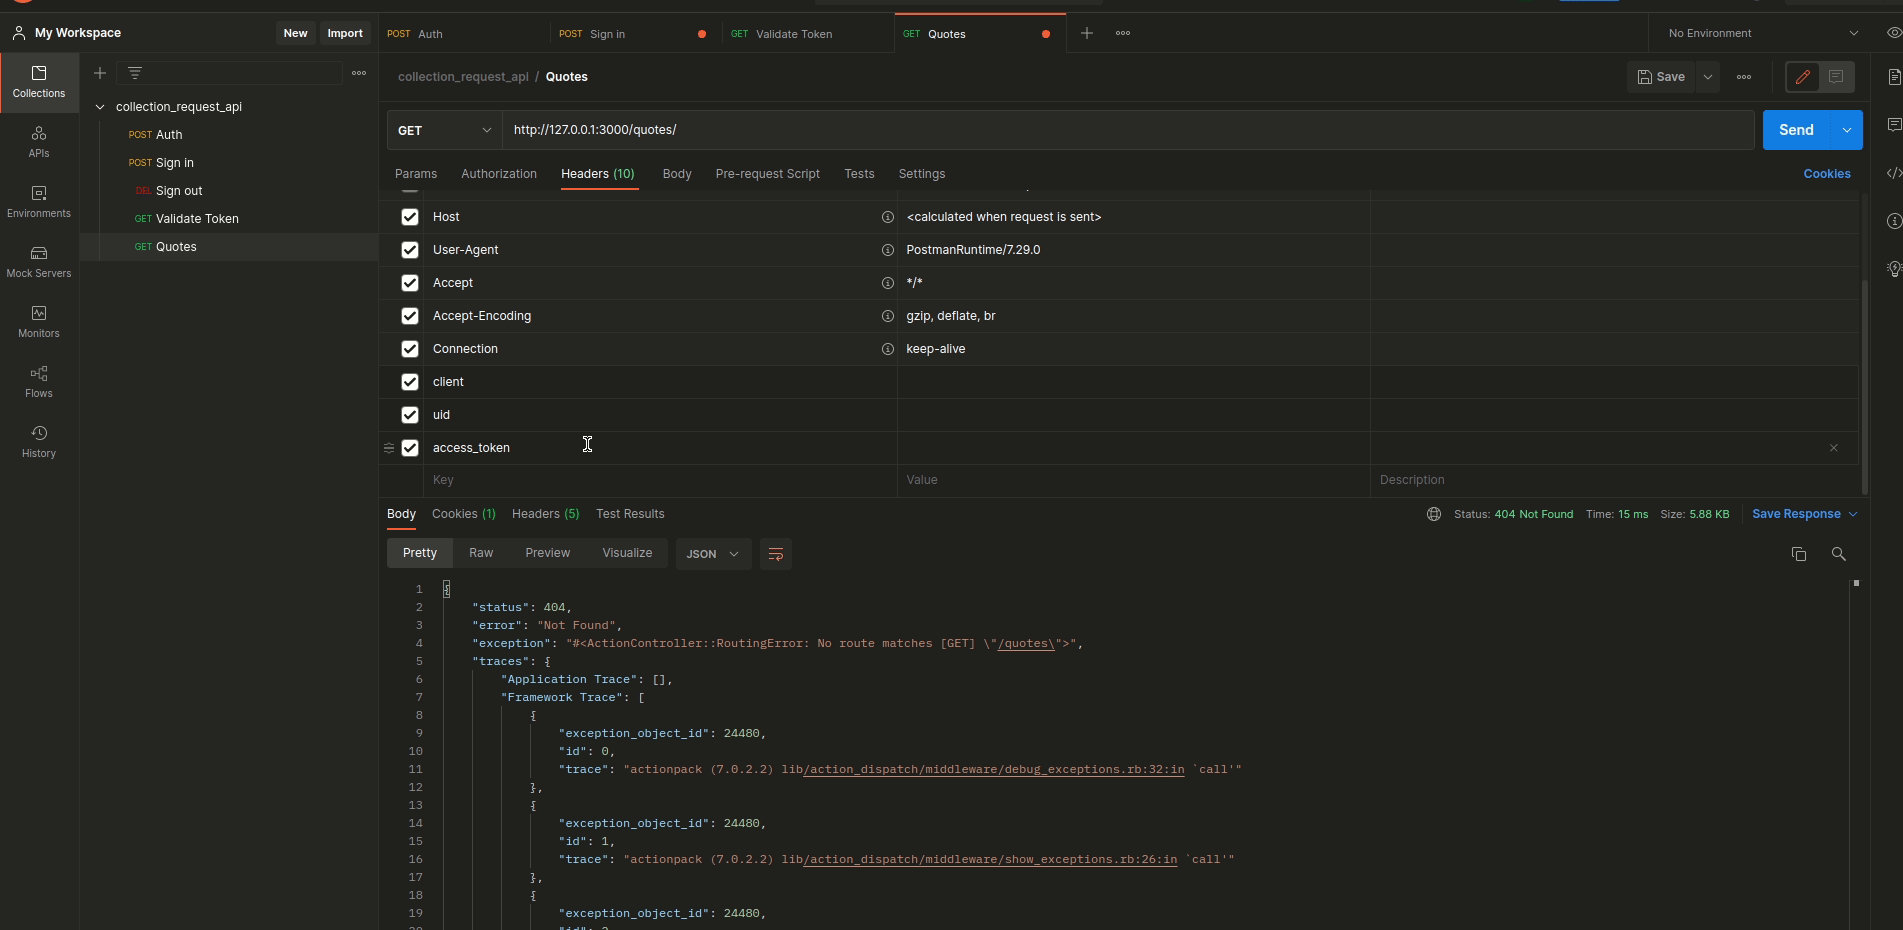1903x930 pixels.
Task: Toggle response line wrap icon
Action: click(x=775, y=554)
